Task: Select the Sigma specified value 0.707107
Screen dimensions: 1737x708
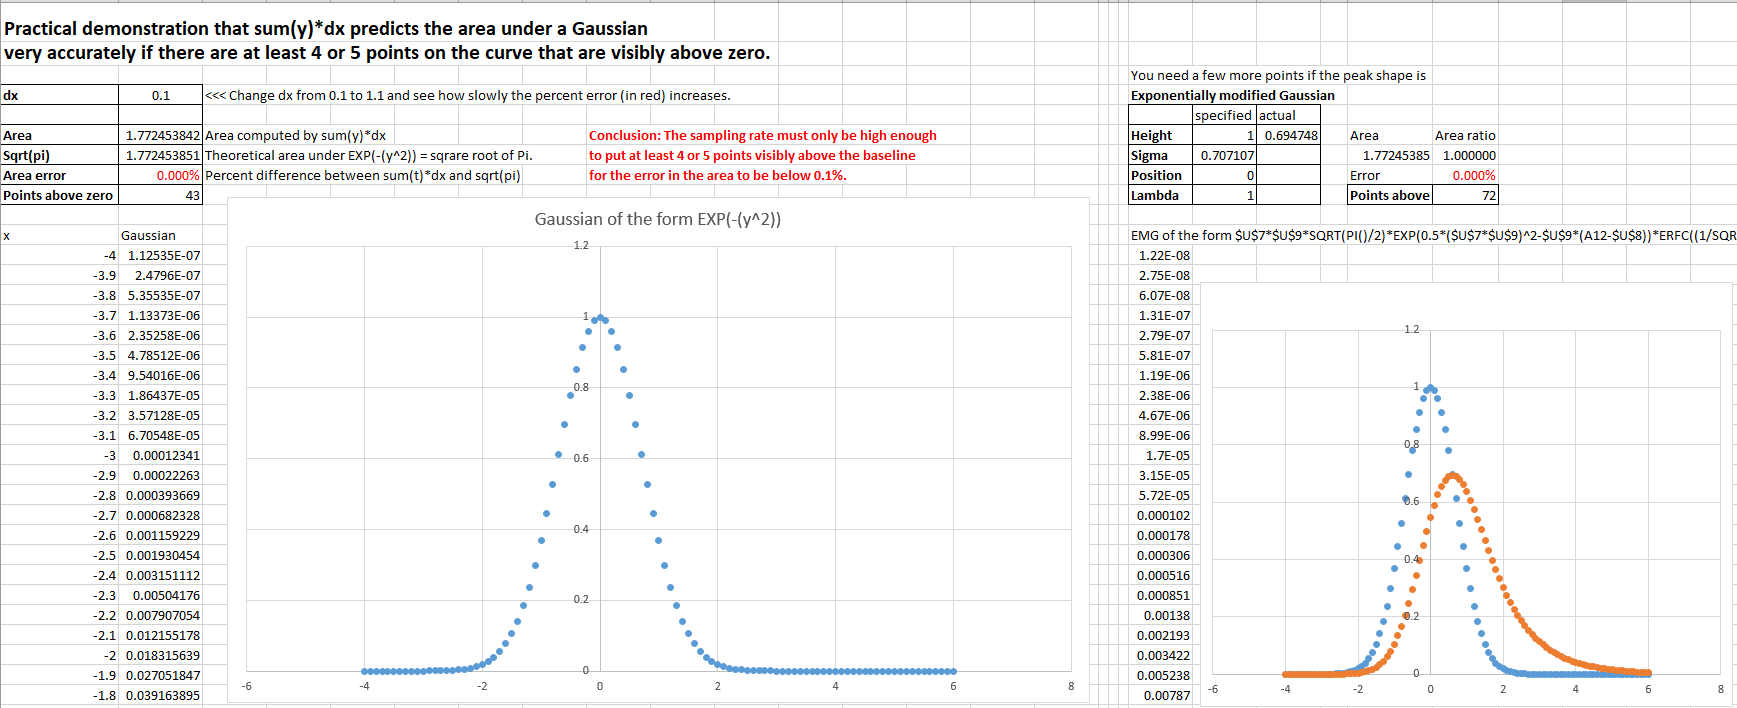Action: (x=1225, y=155)
